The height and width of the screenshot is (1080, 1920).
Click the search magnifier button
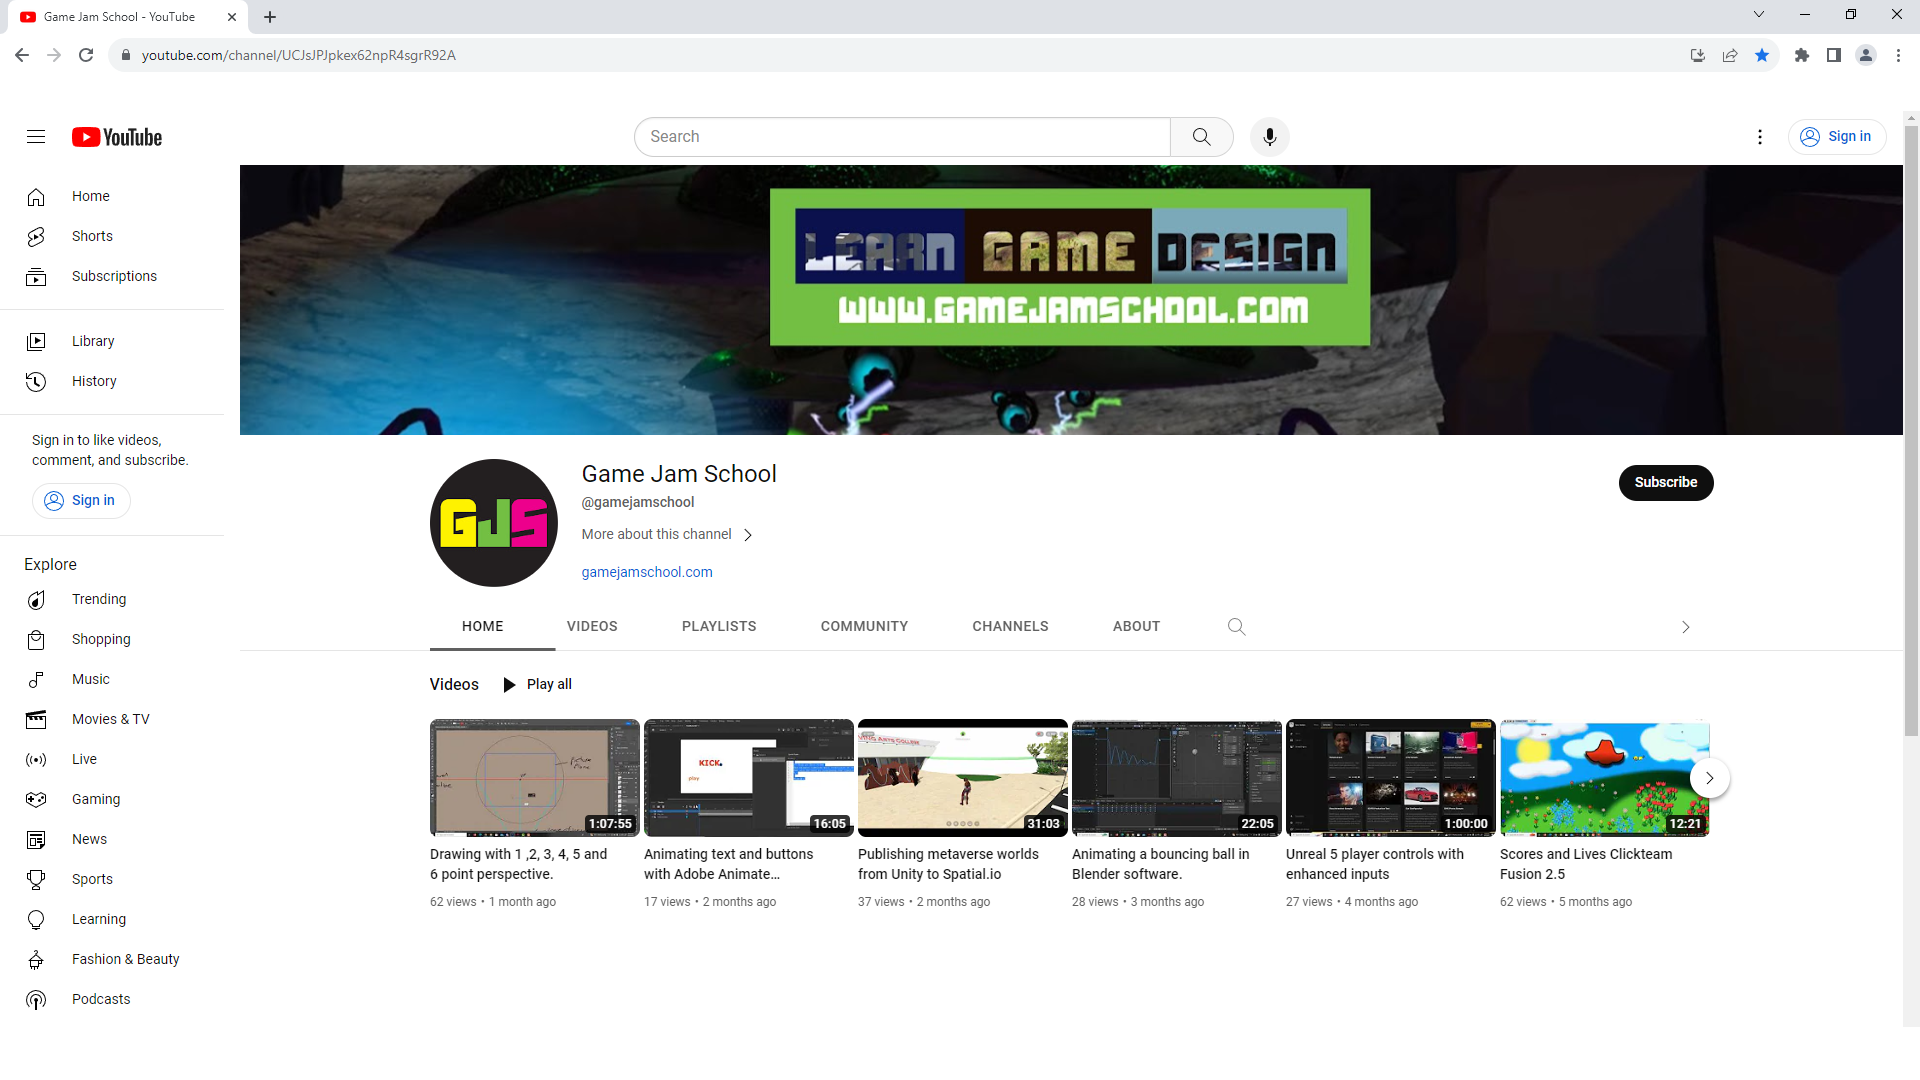pos(1202,137)
